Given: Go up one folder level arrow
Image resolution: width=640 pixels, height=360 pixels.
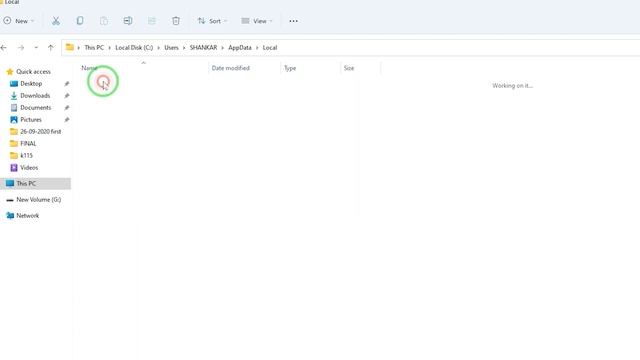Looking at the screenshot, I should coord(51,48).
